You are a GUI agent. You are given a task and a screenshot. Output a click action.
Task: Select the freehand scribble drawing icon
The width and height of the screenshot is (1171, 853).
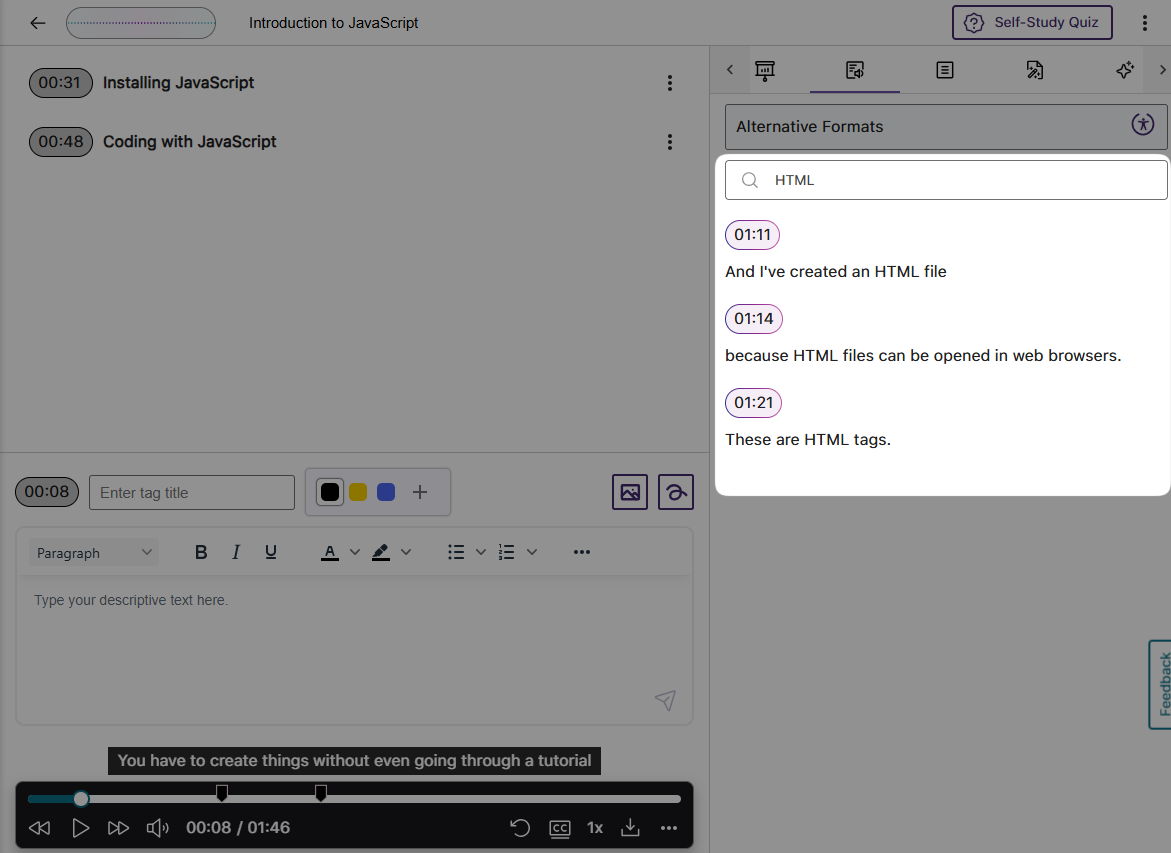(676, 492)
